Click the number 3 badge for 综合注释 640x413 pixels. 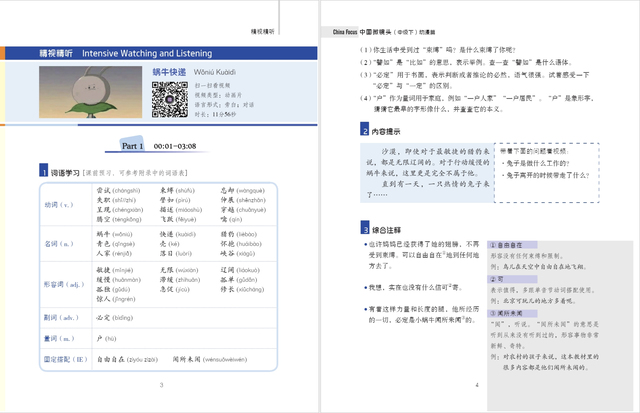[x=364, y=228]
